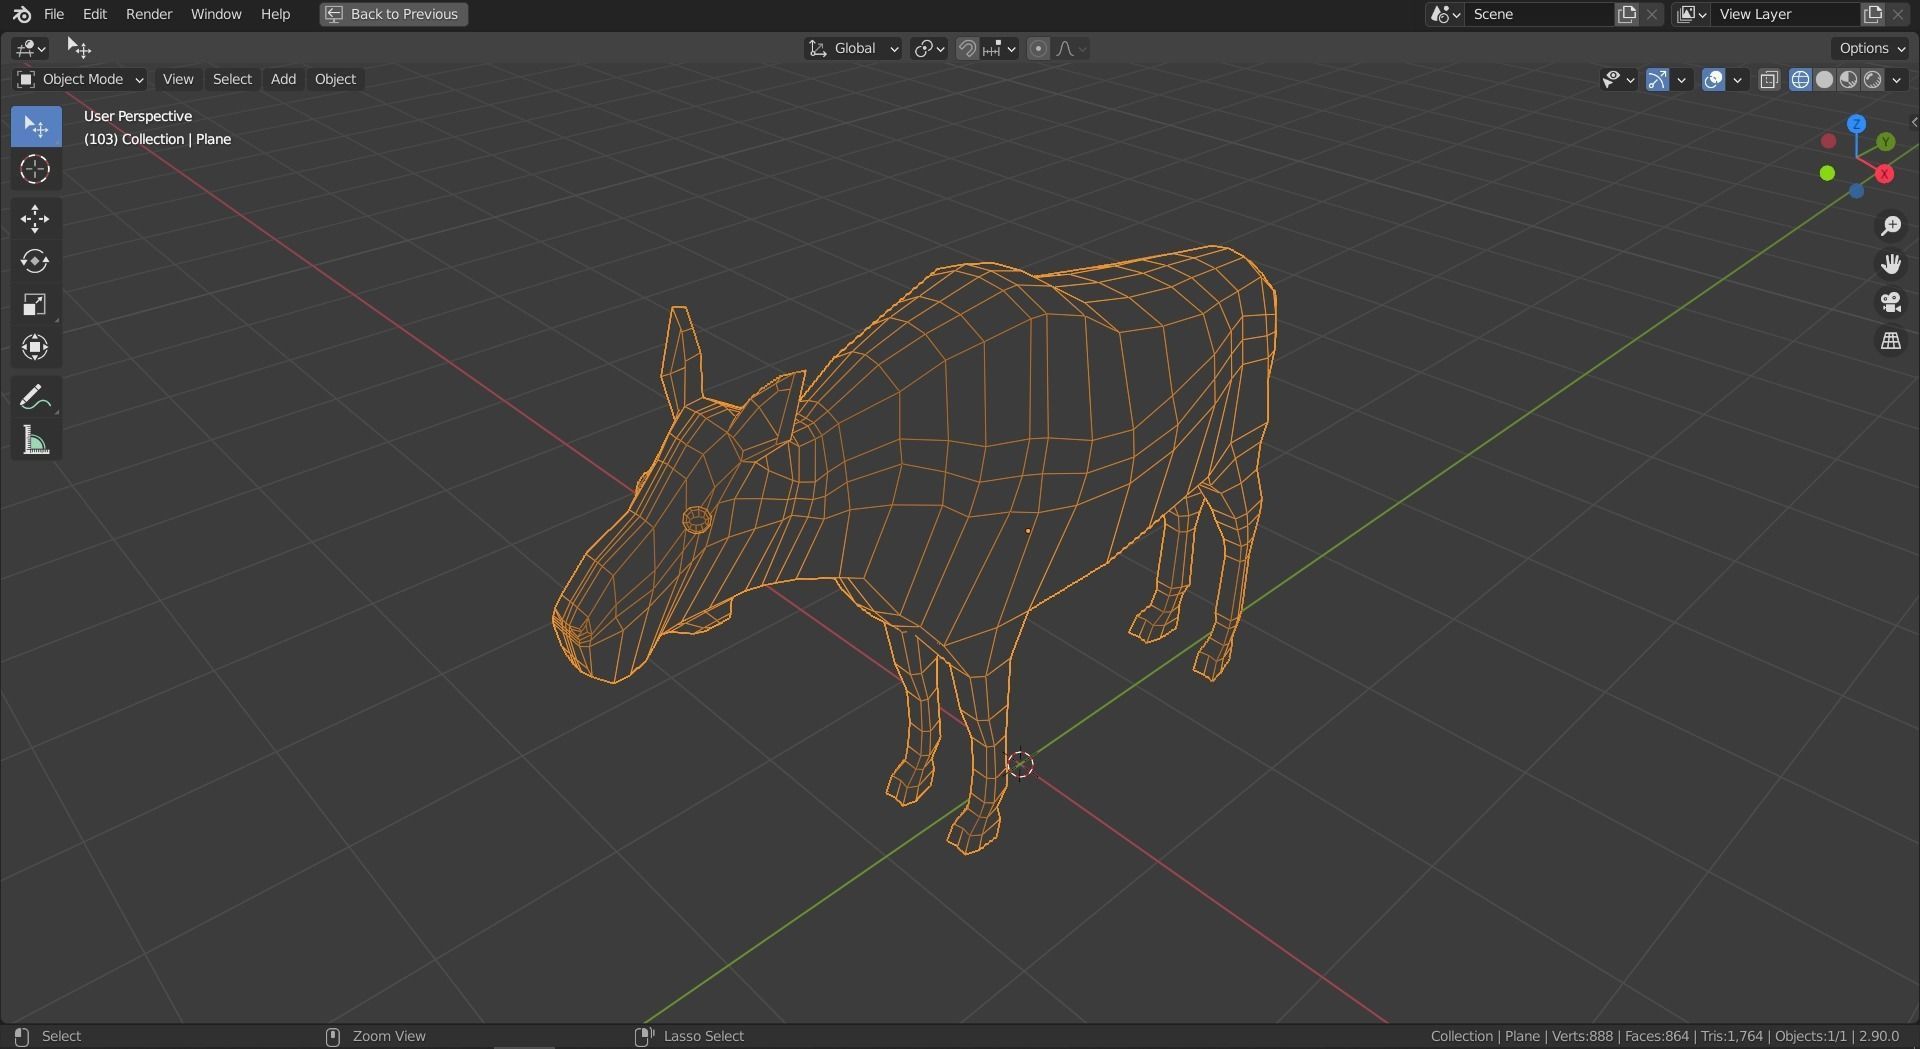Toggle snapping magnet

(967, 48)
